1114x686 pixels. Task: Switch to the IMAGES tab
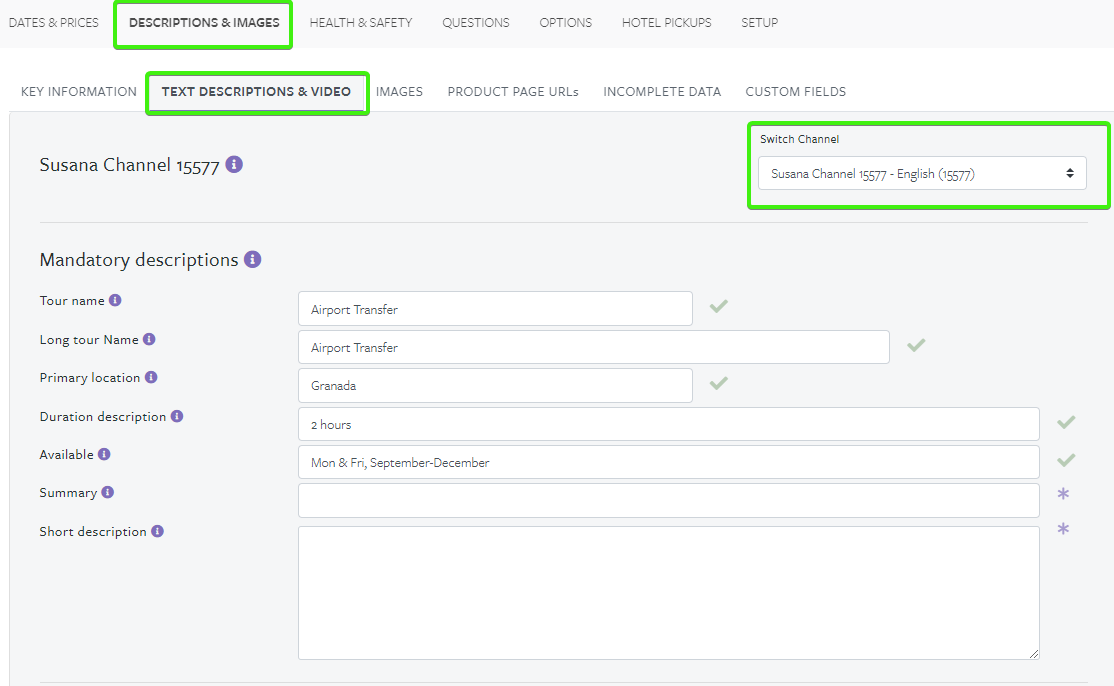399,91
